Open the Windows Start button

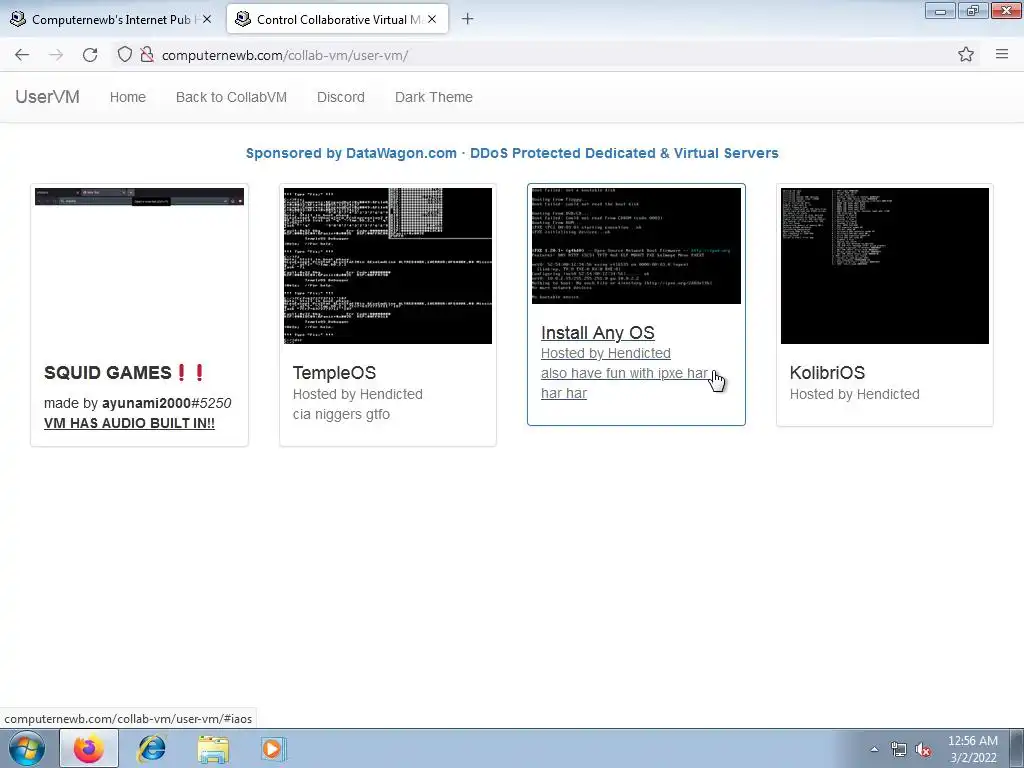[26, 748]
